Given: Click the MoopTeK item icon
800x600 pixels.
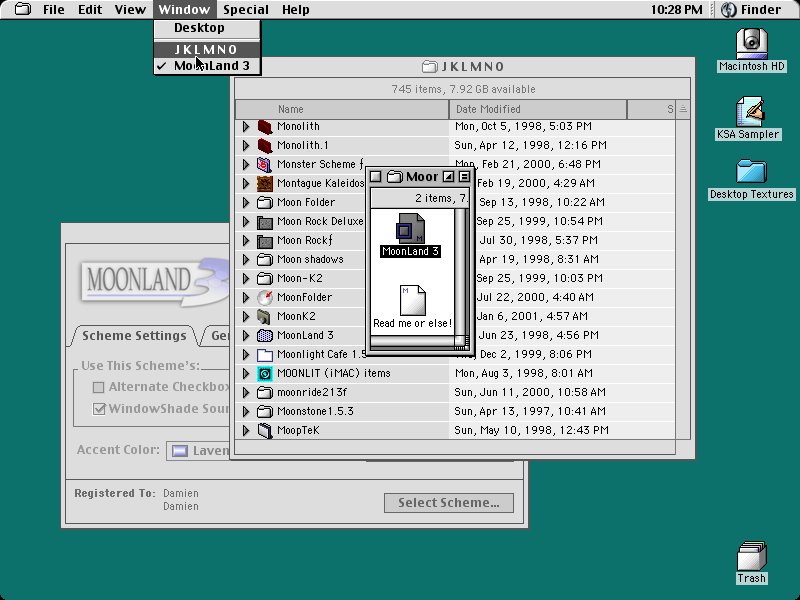Looking at the screenshot, I should pyautogui.click(x=264, y=431).
